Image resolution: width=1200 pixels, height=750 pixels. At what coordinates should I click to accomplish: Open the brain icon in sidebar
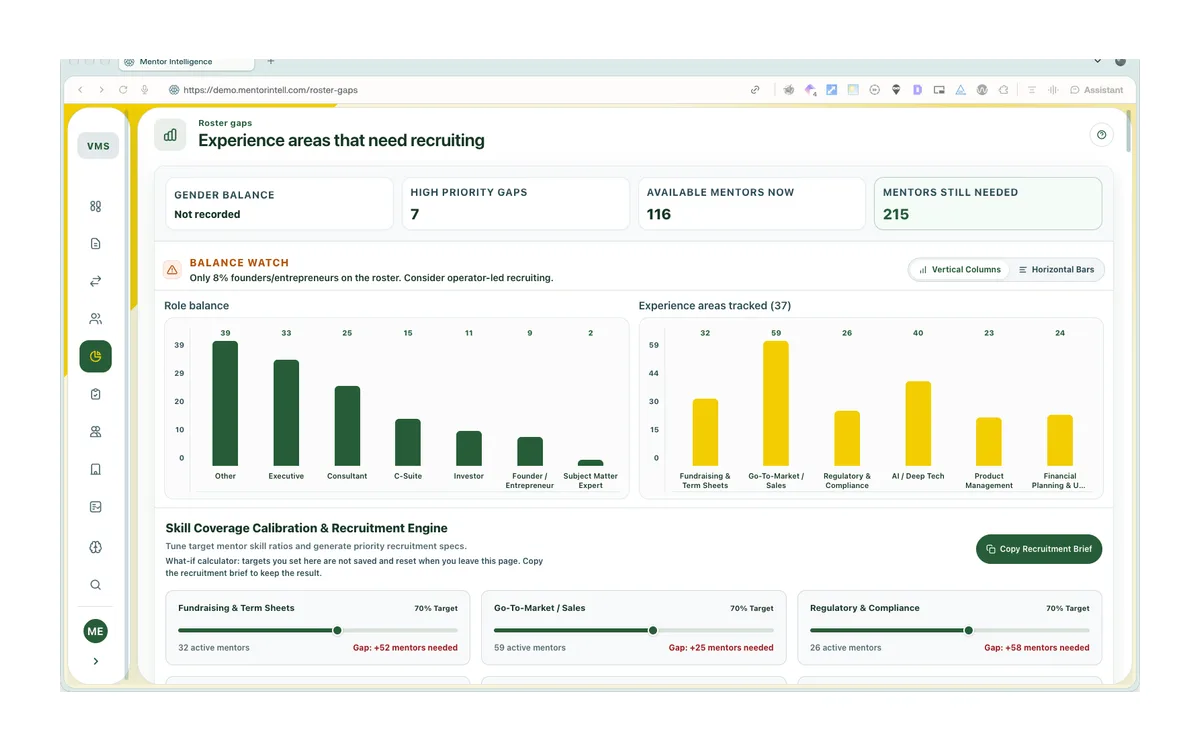pos(95,547)
